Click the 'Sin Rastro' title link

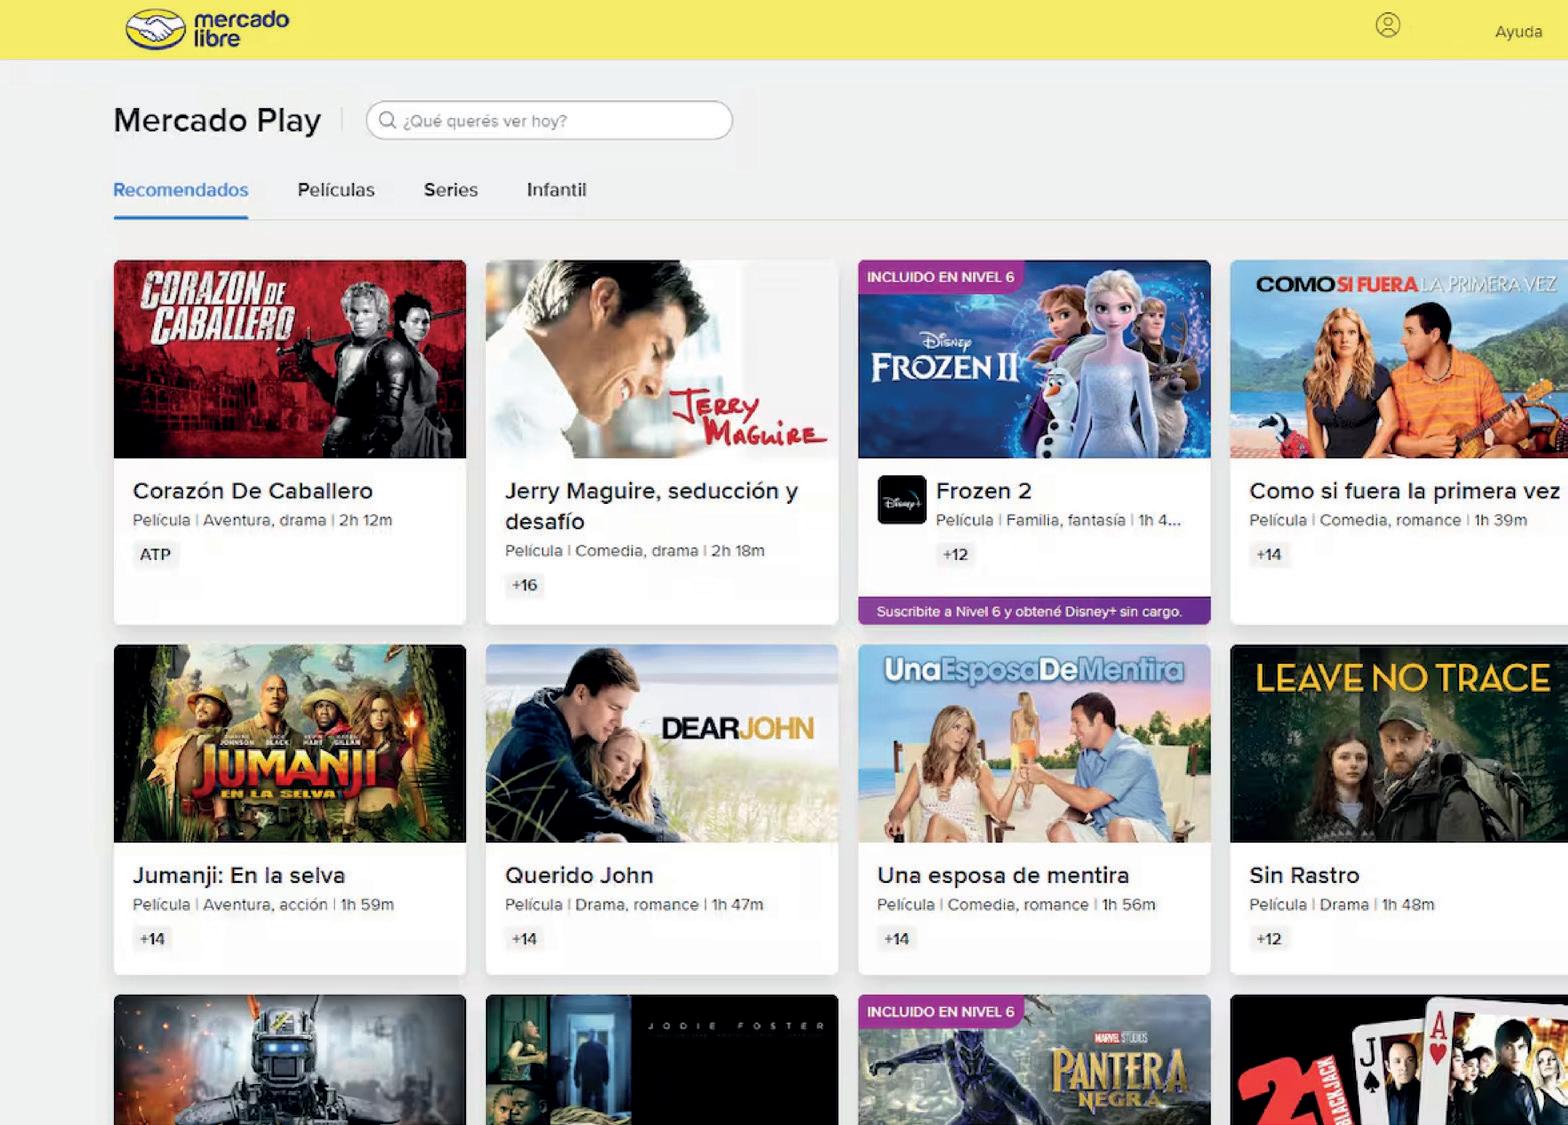tap(1304, 875)
